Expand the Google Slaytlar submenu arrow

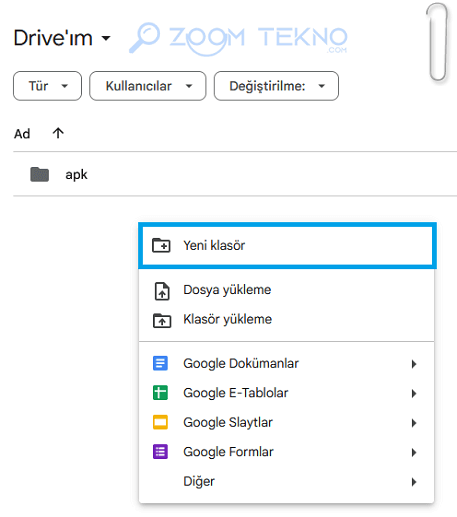[x=414, y=423]
